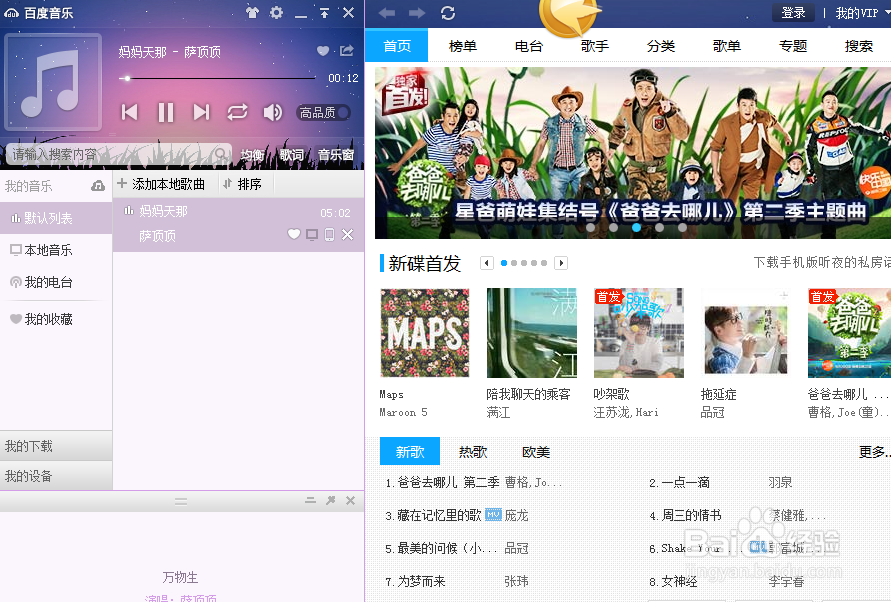The image size is (891, 602).
Task: Select the 新歌 tab
Action: tap(410, 451)
